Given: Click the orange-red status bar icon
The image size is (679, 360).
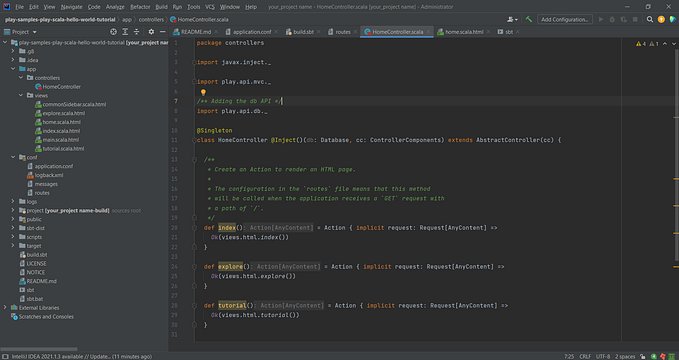Looking at the screenshot, I should (663, 357).
